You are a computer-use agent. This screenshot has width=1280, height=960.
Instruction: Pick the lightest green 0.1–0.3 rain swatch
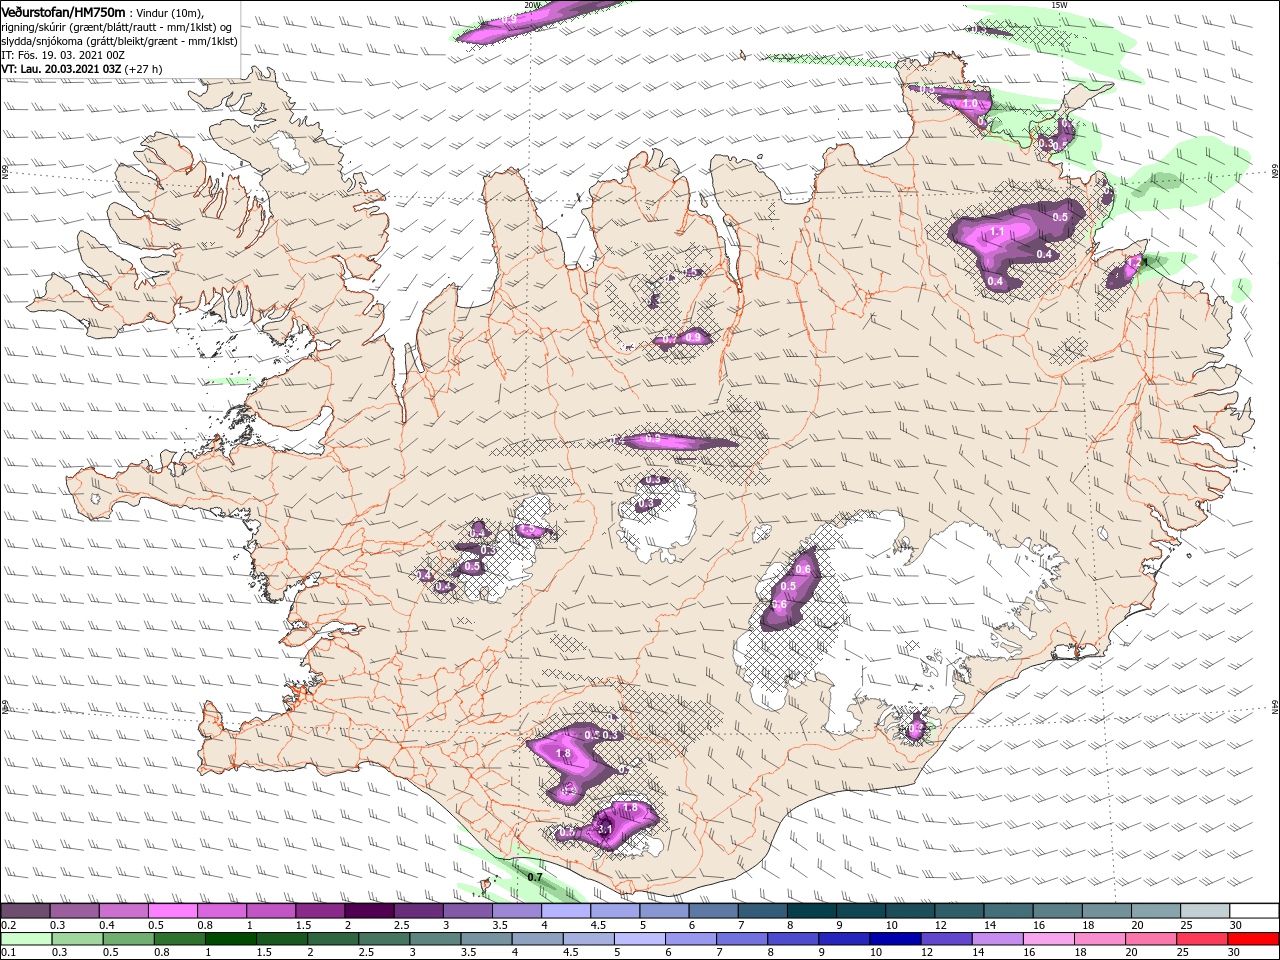coord(25,939)
